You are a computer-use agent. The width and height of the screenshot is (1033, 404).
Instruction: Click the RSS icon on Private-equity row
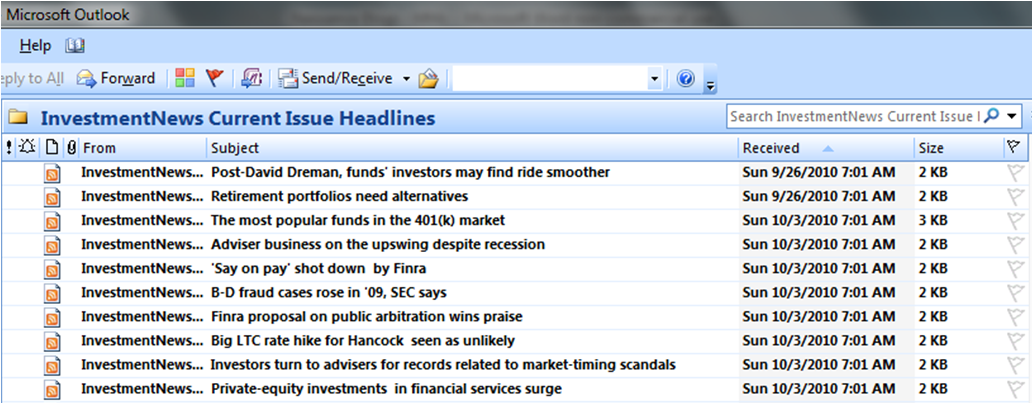pyautogui.click(x=53, y=390)
